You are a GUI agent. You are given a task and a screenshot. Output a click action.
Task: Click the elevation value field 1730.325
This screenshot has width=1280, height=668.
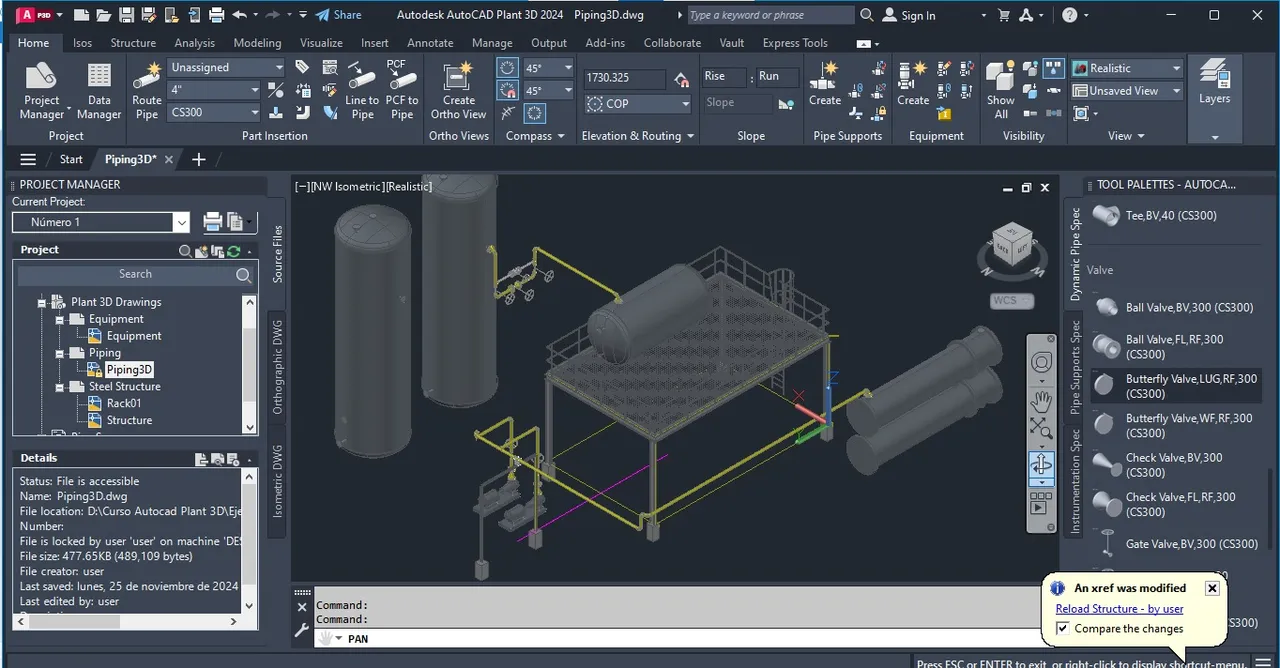624,78
